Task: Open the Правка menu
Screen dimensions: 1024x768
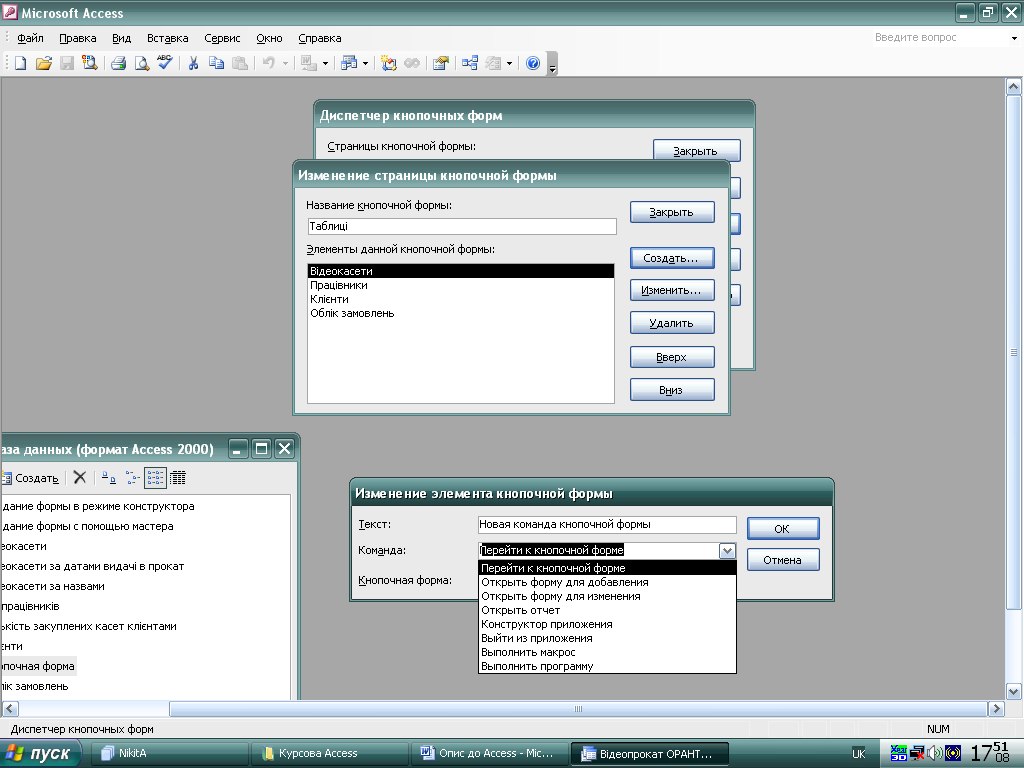Action: [x=78, y=38]
